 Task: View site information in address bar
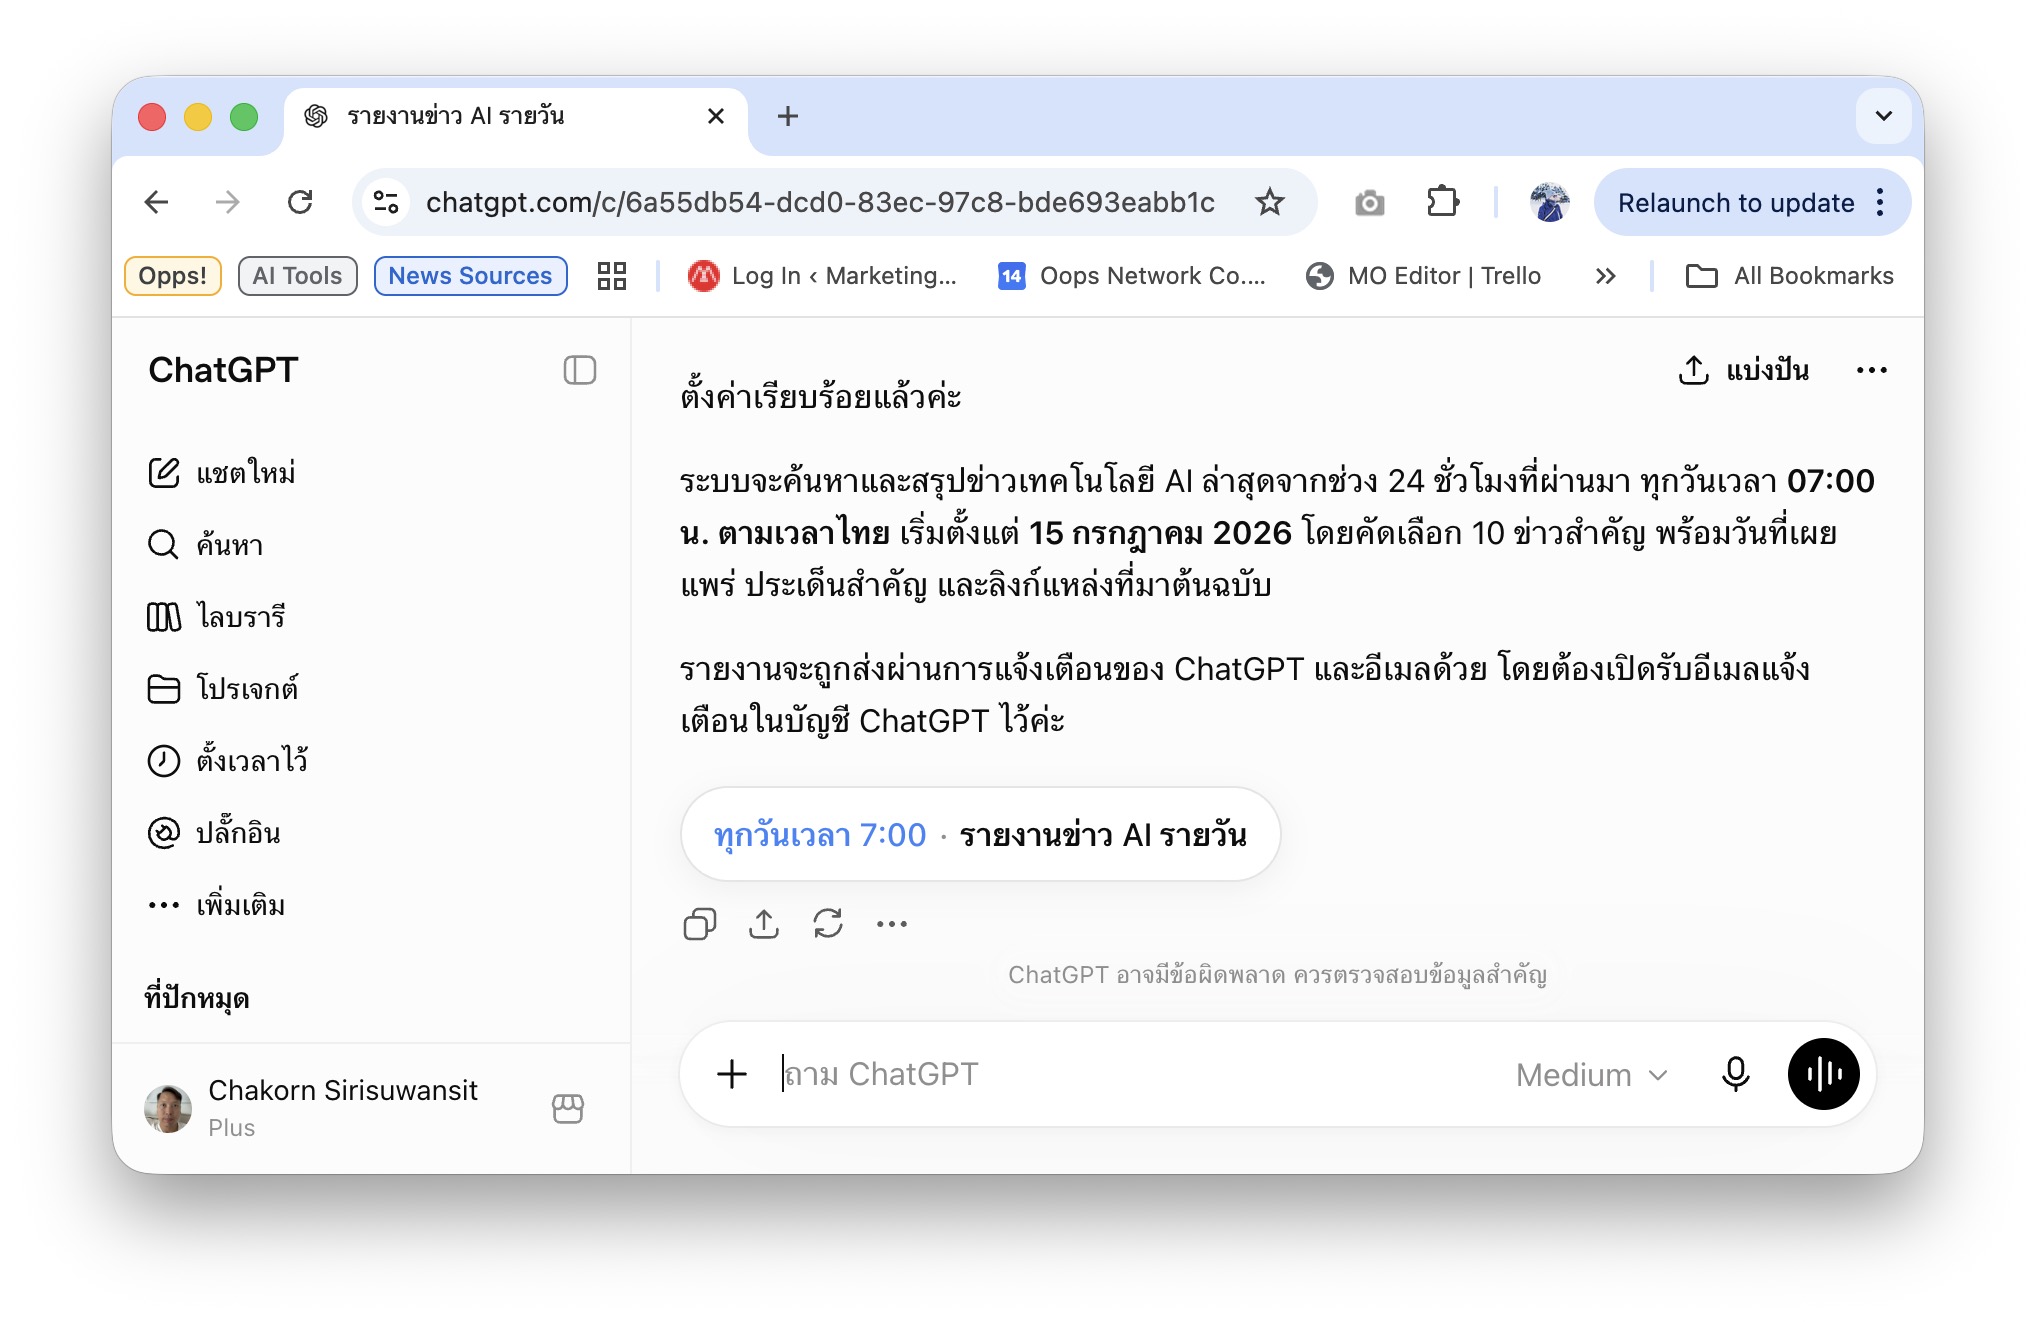point(386,202)
